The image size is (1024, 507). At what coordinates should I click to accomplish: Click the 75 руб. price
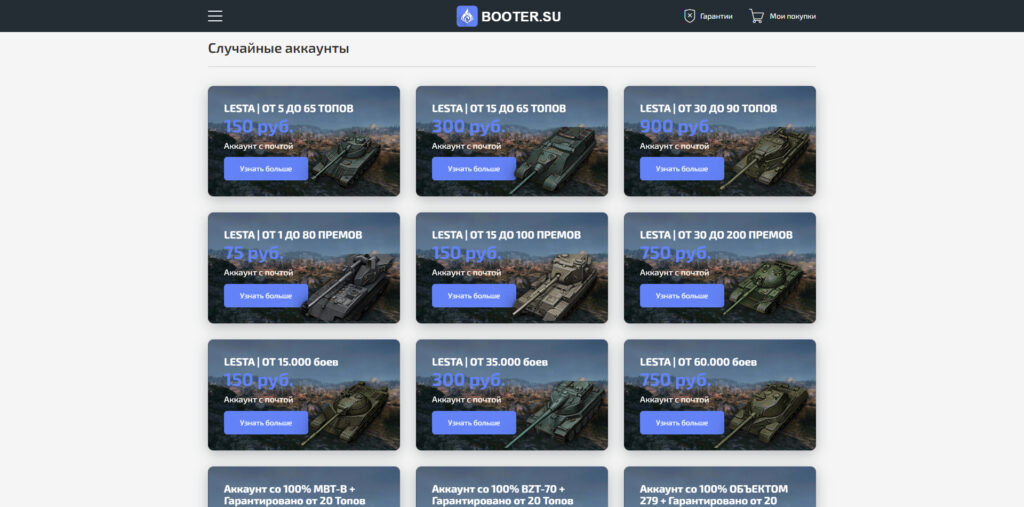point(253,253)
